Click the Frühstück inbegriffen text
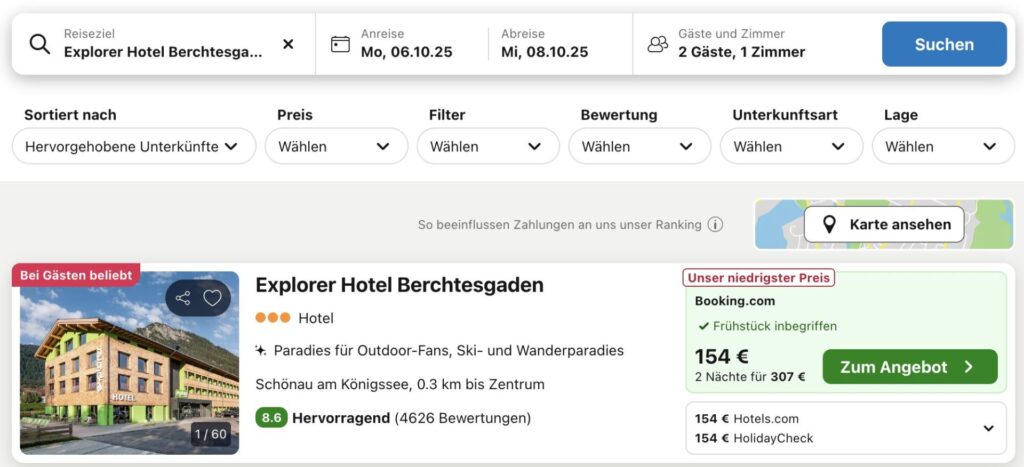This screenshot has height=467, width=1024. pyautogui.click(x=775, y=326)
